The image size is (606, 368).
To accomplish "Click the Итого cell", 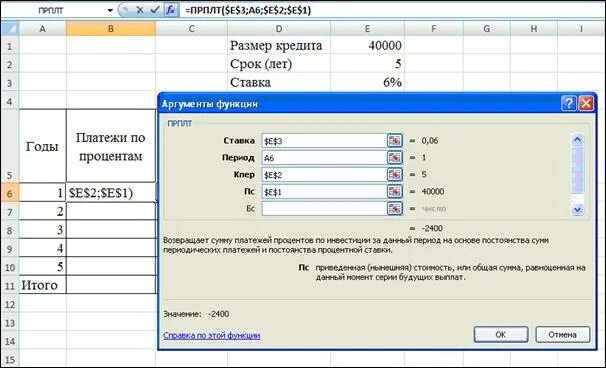I will 43,285.
